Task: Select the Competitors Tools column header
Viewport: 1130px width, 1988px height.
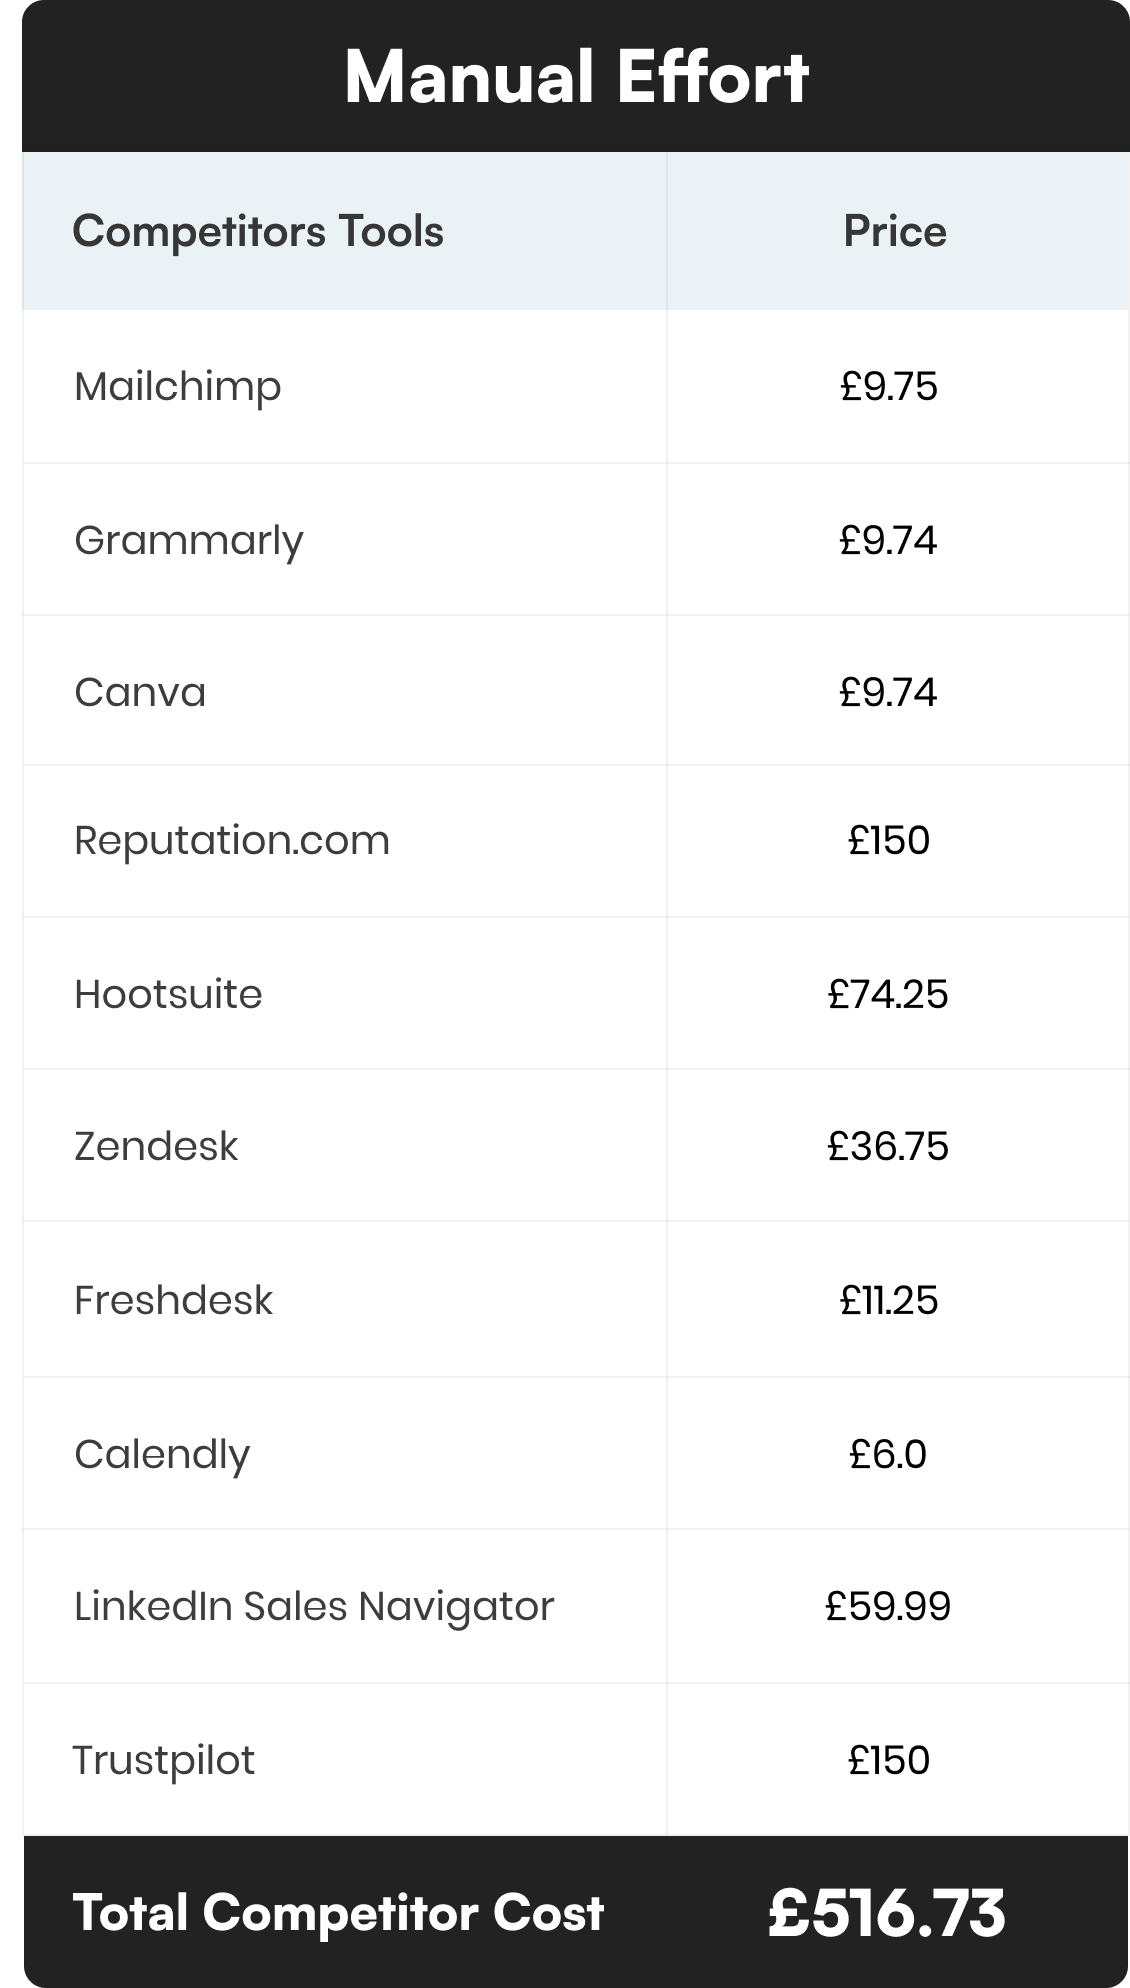Action: [x=258, y=231]
